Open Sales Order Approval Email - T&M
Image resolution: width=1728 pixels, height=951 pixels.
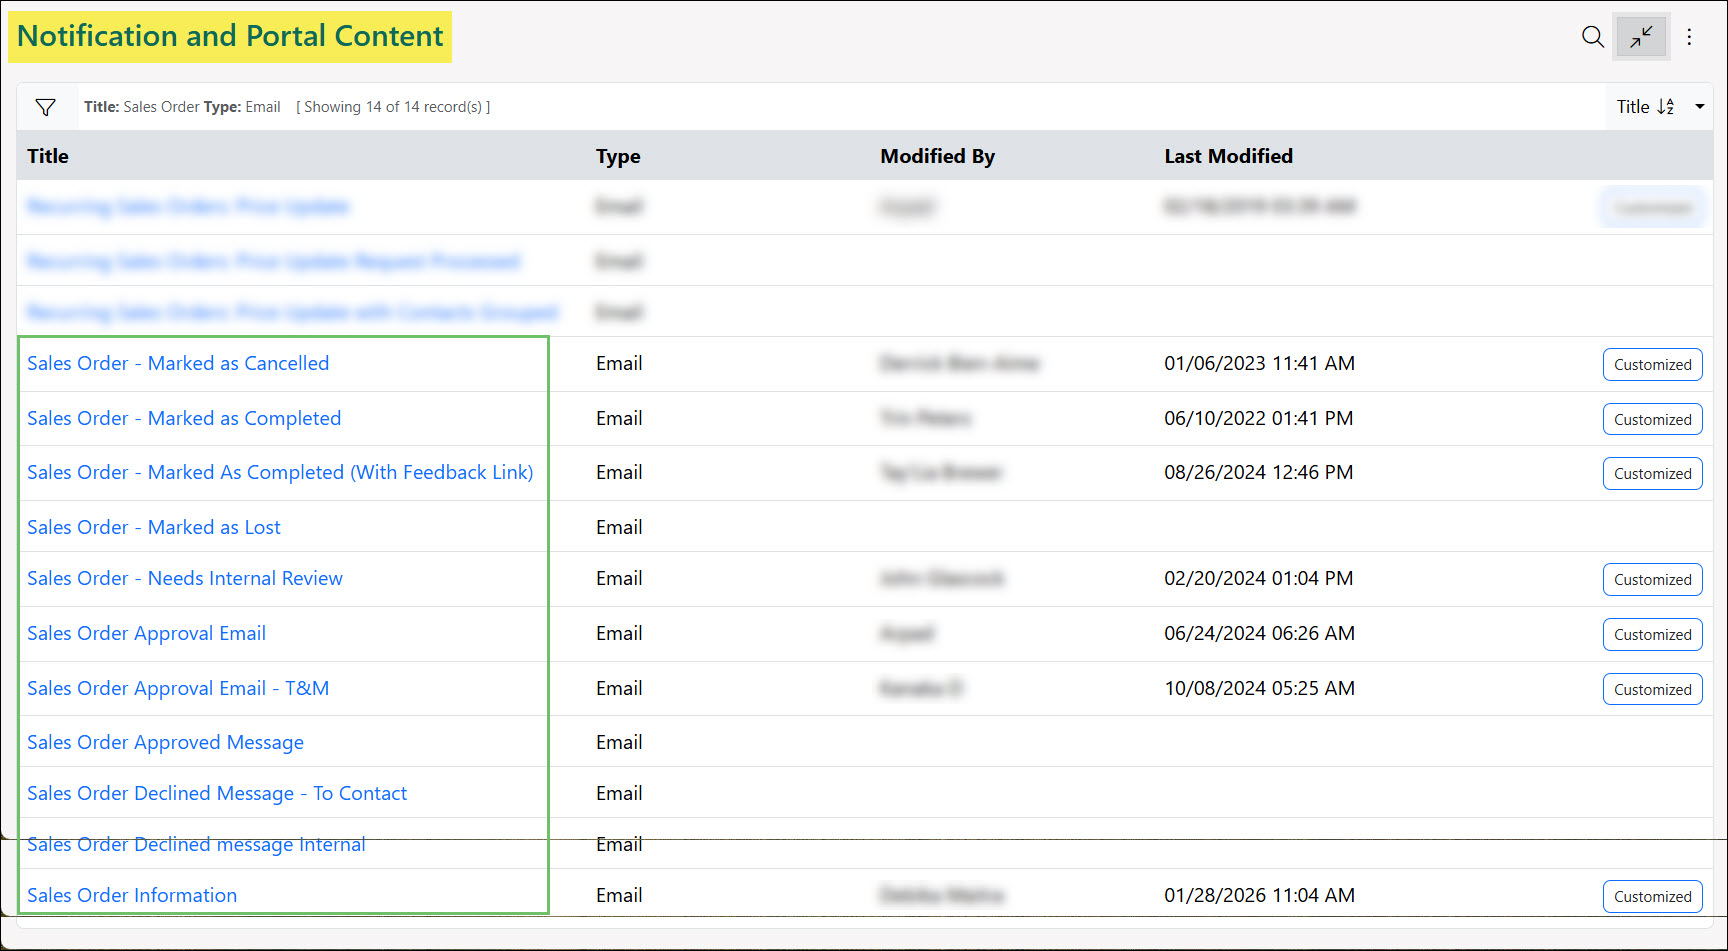[178, 688]
